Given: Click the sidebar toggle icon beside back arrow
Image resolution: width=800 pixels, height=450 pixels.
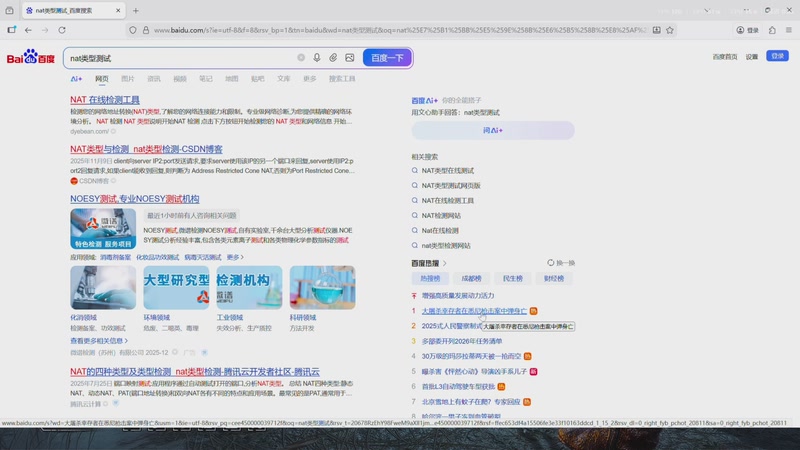Looking at the screenshot, I should pyautogui.click(x=12, y=30).
